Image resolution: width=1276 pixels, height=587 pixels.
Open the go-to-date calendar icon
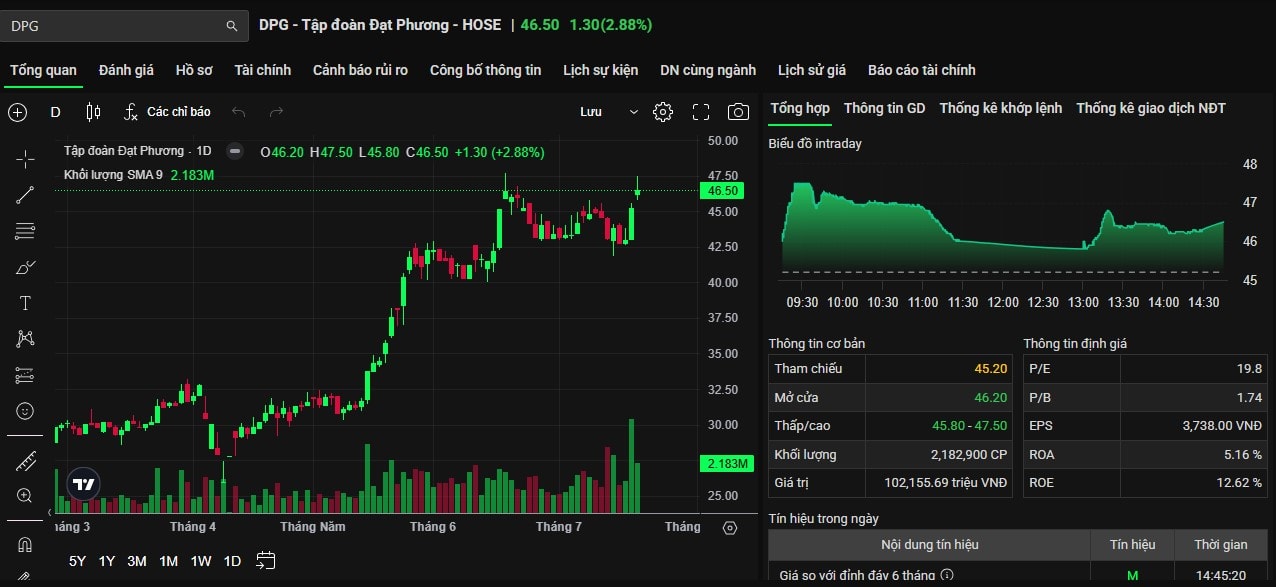coord(265,560)
